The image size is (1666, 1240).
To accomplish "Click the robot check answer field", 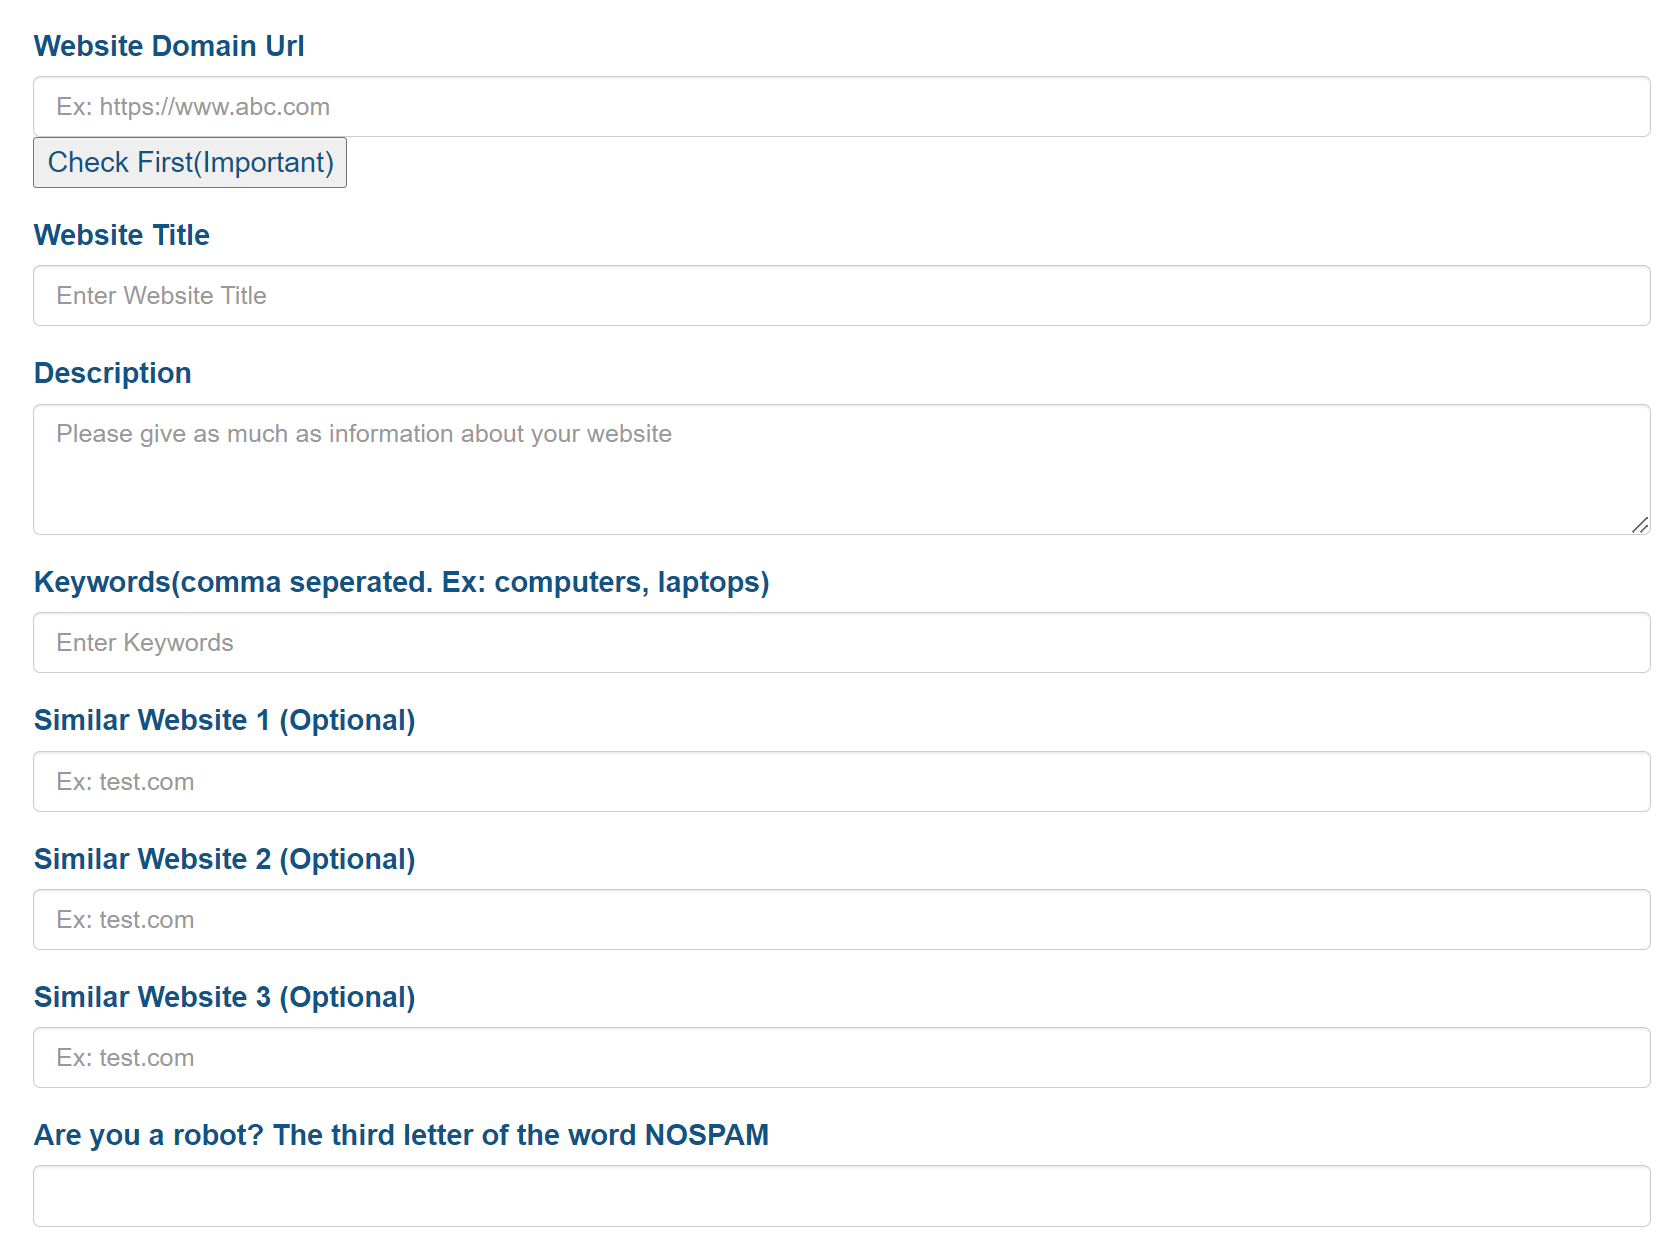I will point(840,1196).
